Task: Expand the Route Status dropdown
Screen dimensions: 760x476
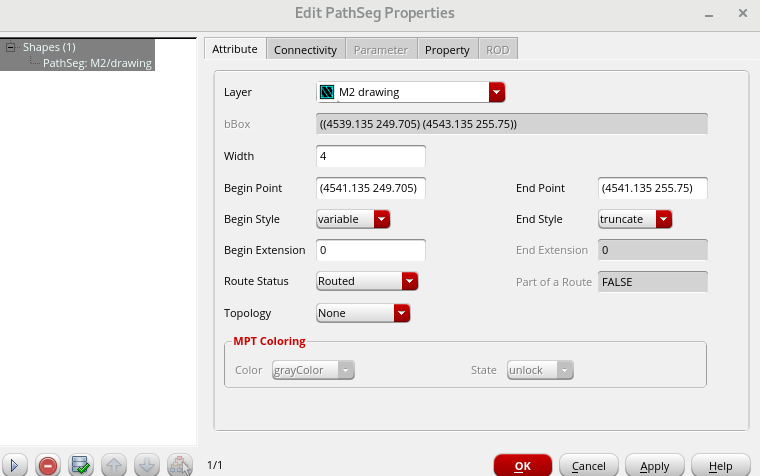Action: [409, 281]
